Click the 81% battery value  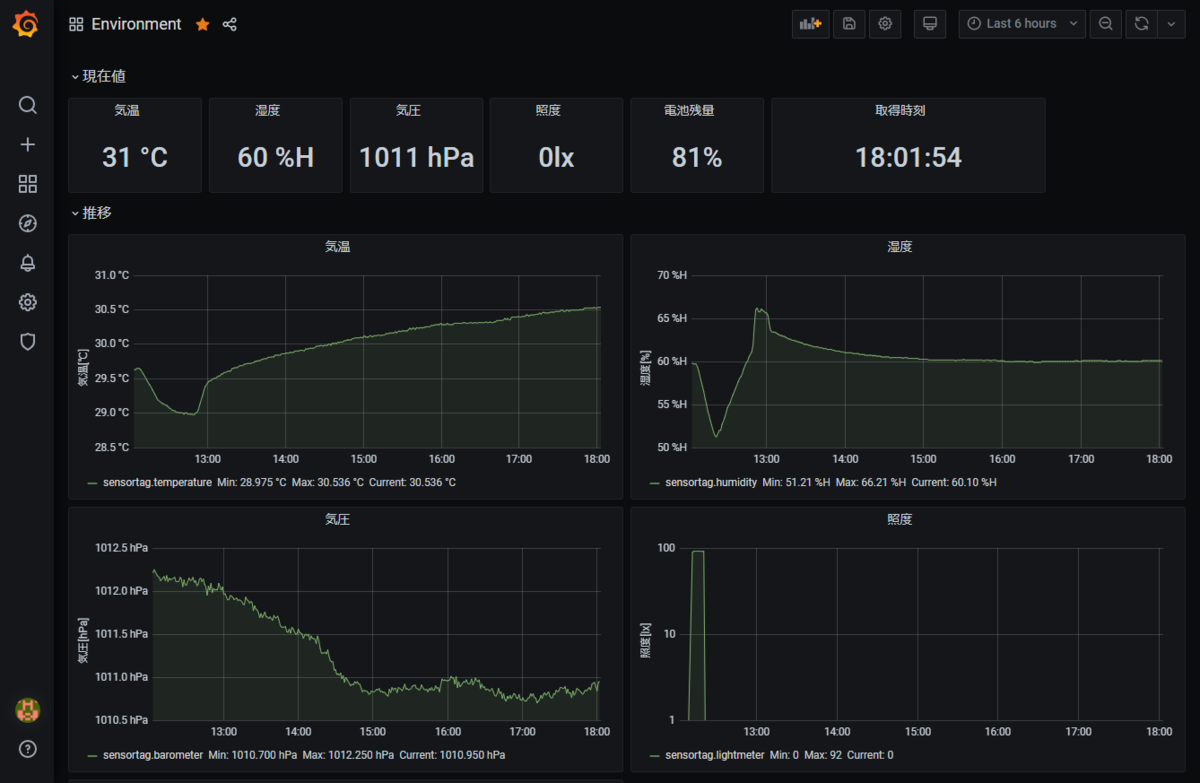click(697, 157)
